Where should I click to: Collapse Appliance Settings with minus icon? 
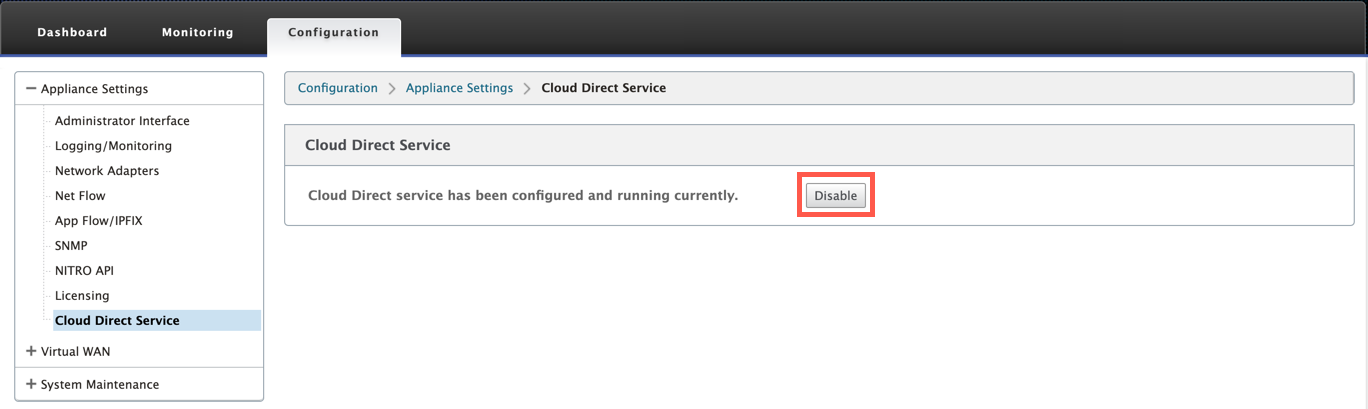32,89
